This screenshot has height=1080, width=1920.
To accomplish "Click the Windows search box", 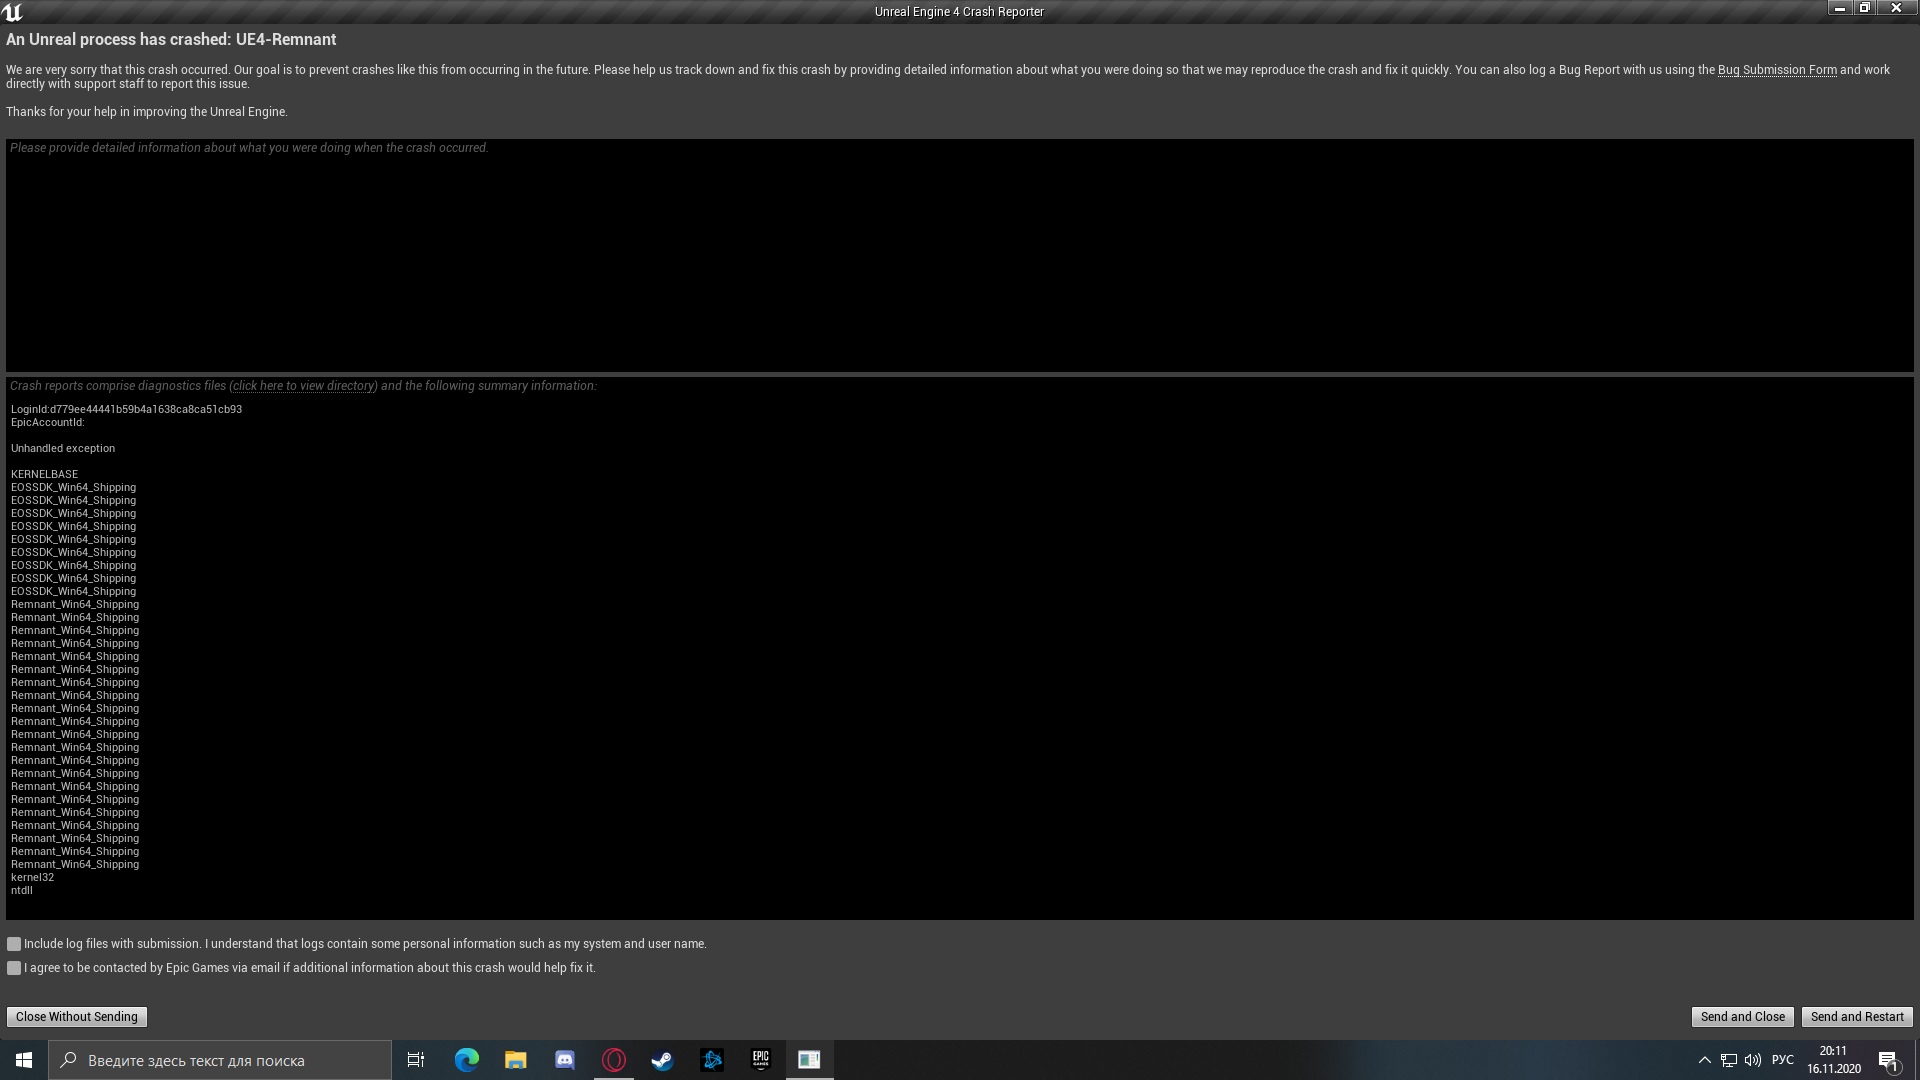I will pyautogui.click(x=221, y=1060).
